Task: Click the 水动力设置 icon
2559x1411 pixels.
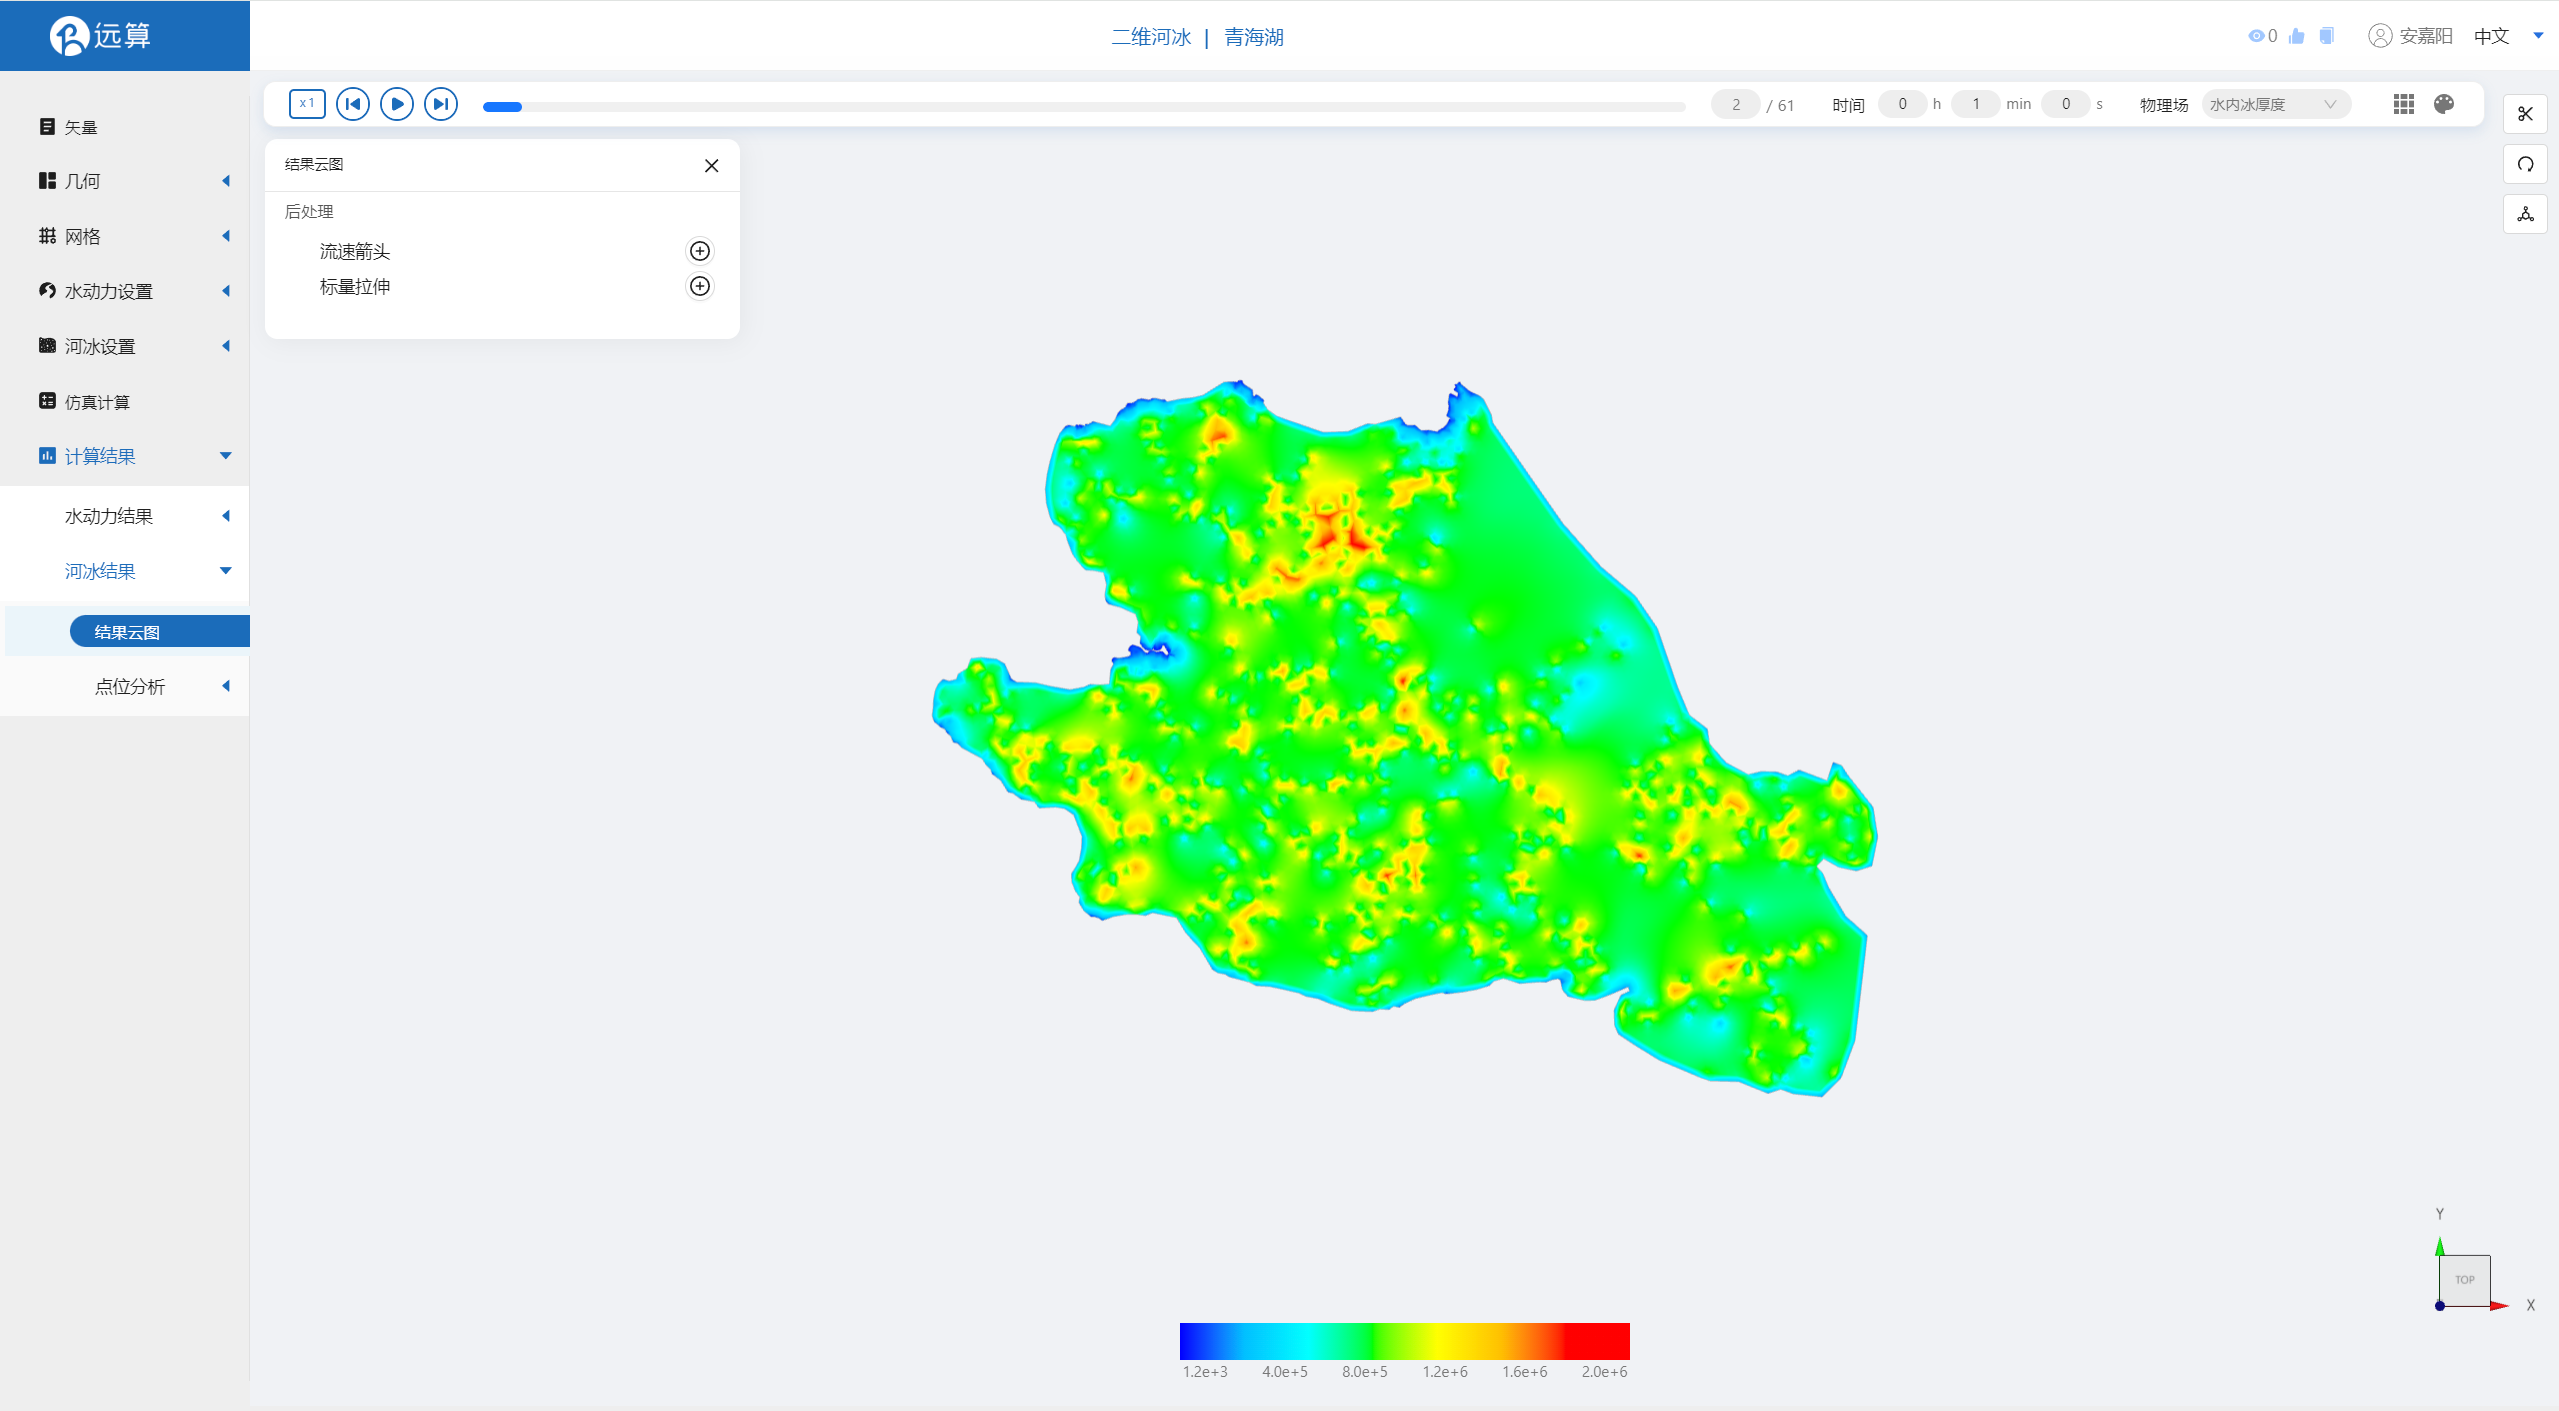Action: coord(47,290)
